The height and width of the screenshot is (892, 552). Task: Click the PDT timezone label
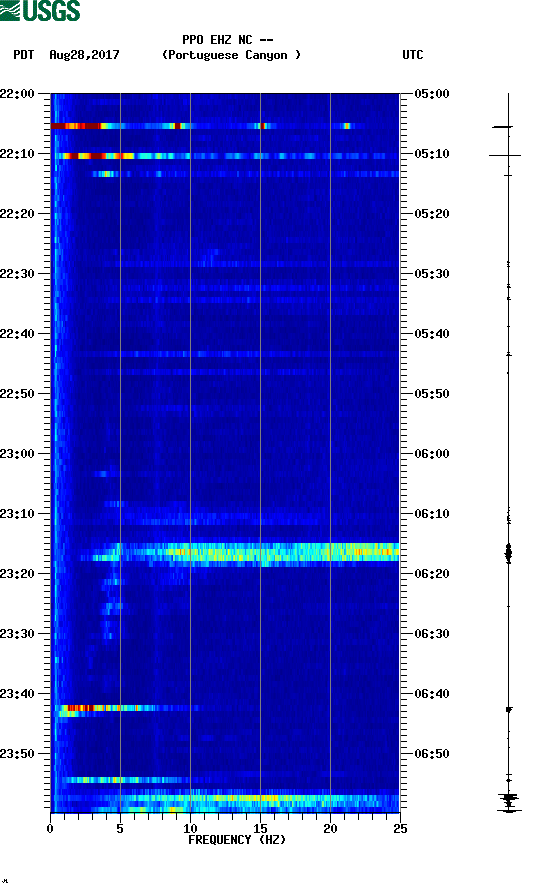[x=23, y=55]
